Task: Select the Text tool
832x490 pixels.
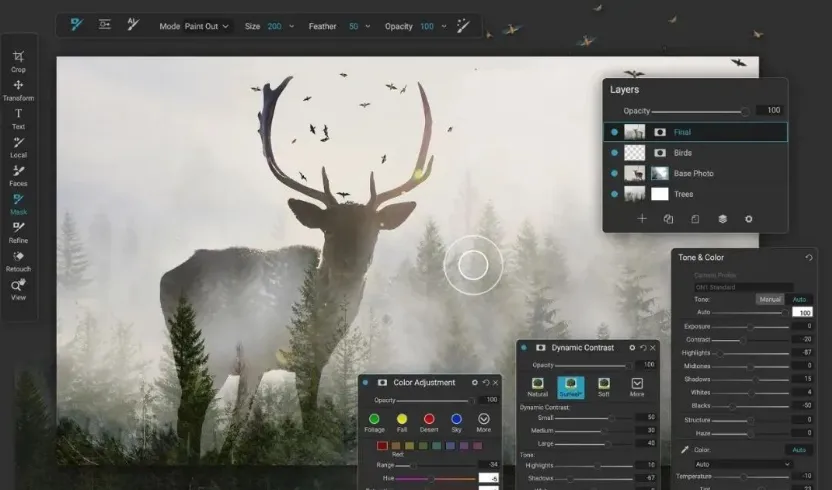Action: [18, 119]
